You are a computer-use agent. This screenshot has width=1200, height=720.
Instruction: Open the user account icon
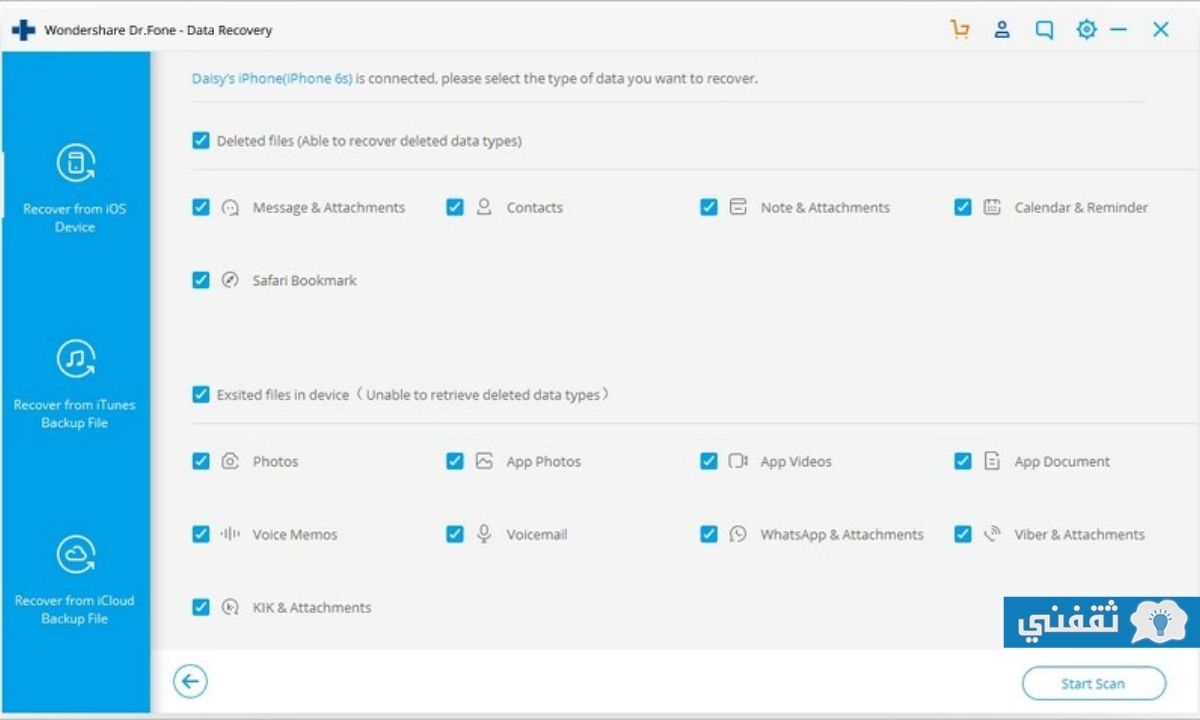[x=1002, y=30]
